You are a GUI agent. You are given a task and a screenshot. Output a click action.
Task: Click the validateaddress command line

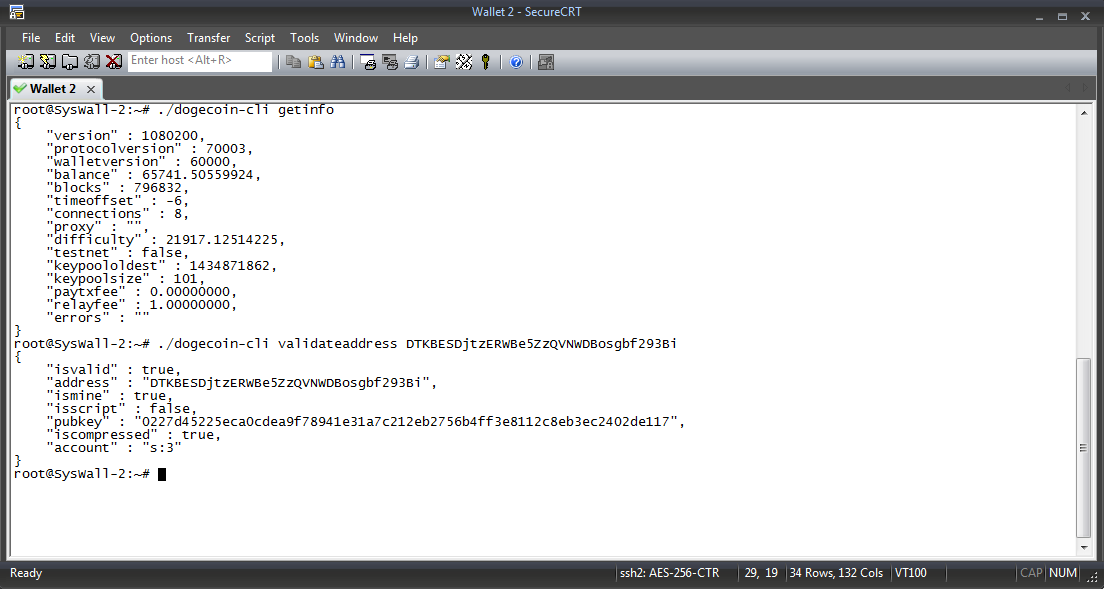tap(345, 344)
